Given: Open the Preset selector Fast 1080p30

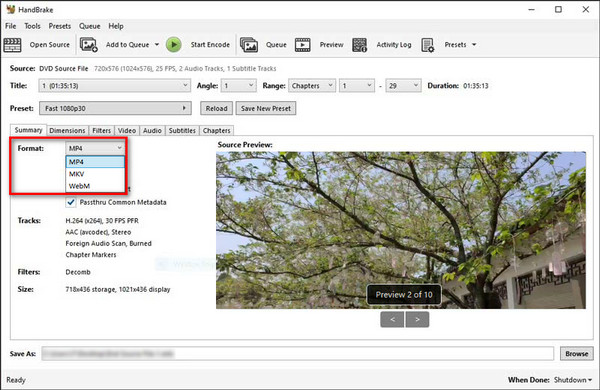Looking at the screenshot, I should [115, 108].
